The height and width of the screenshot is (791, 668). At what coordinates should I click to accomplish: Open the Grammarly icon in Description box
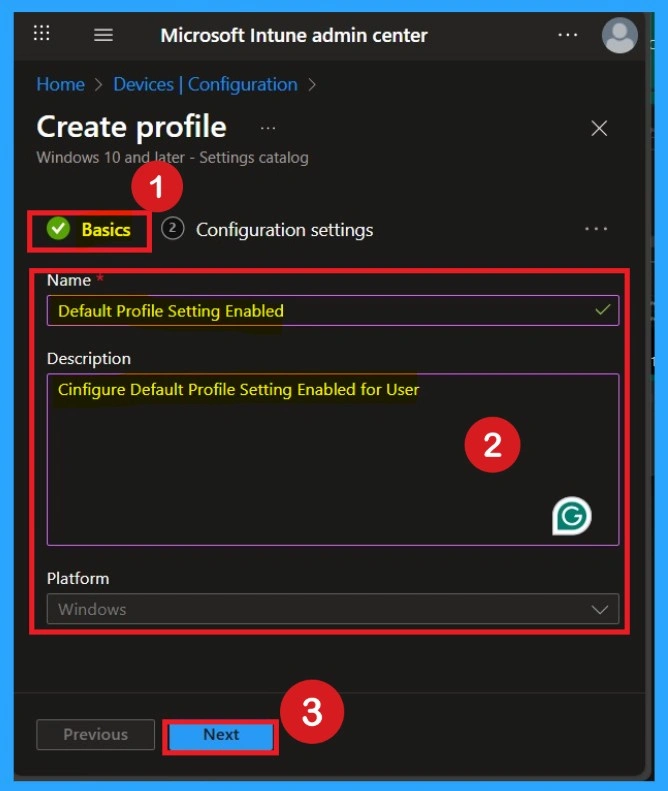[572, 516]
